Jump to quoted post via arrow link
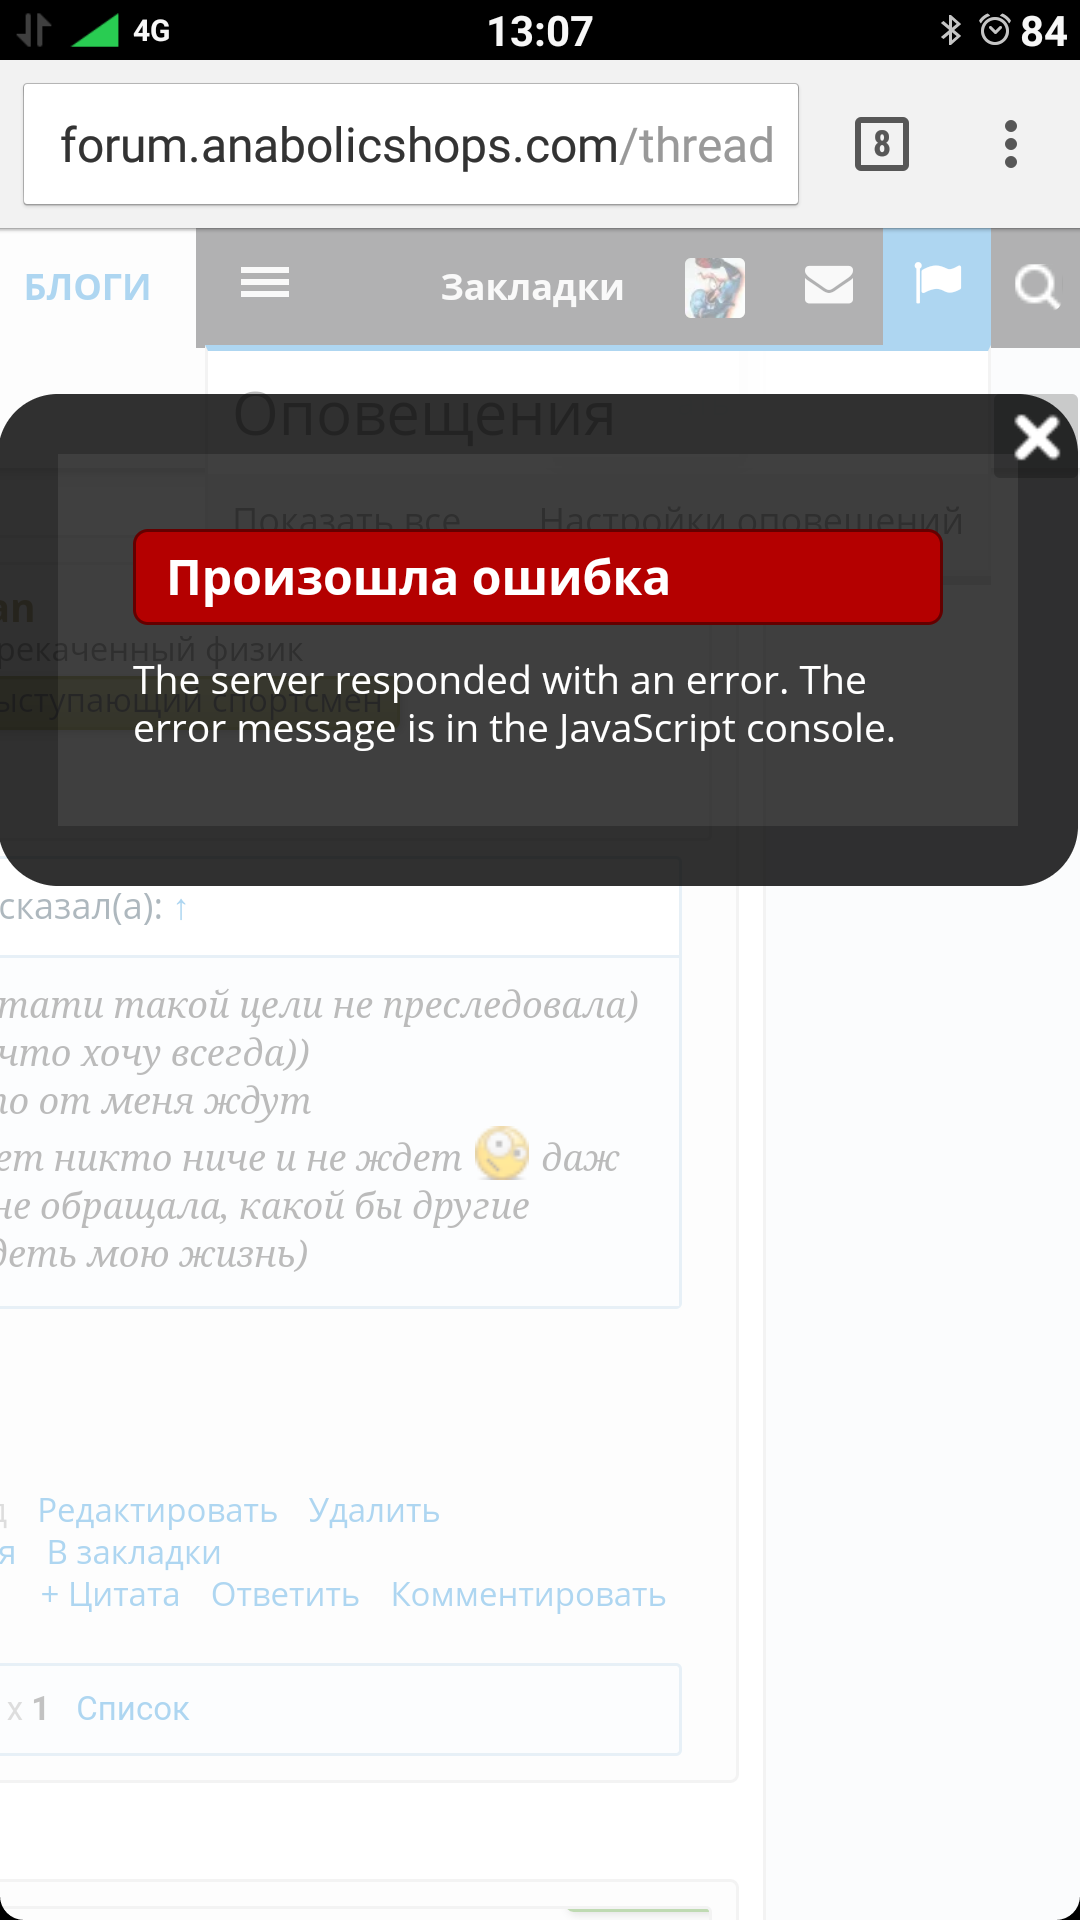 [181, 908]
